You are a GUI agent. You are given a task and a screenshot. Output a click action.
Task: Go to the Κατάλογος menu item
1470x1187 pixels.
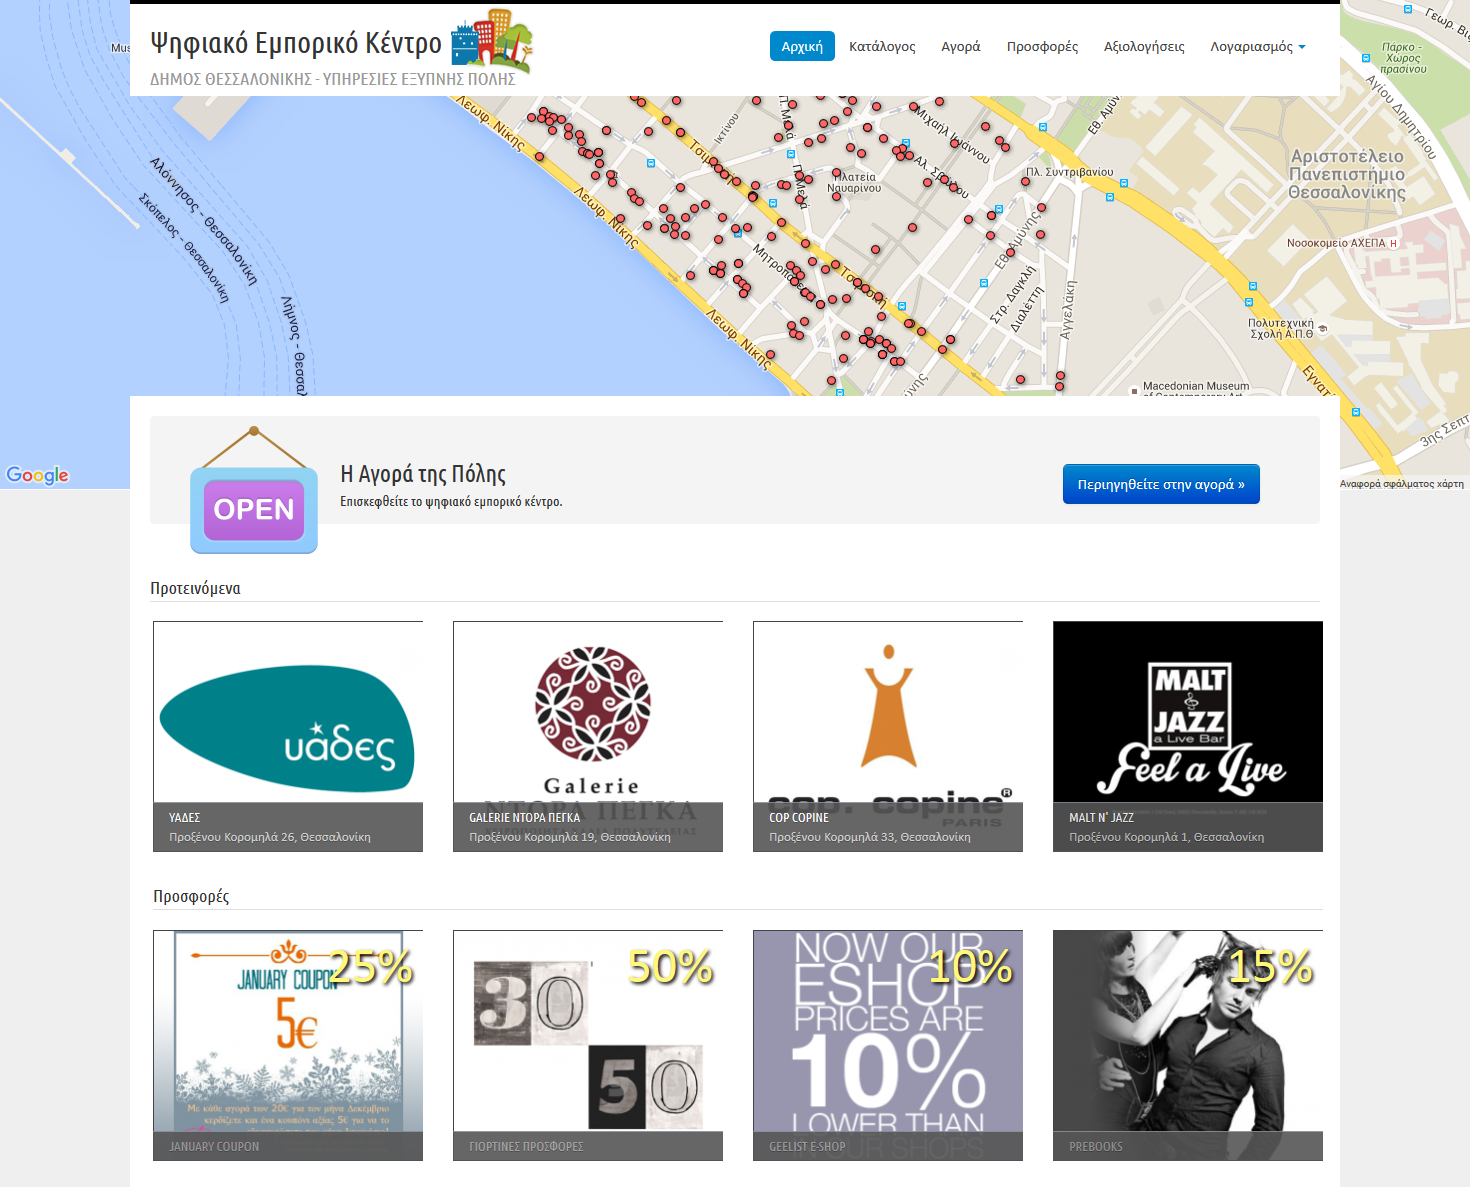click(x=882, y=46)
